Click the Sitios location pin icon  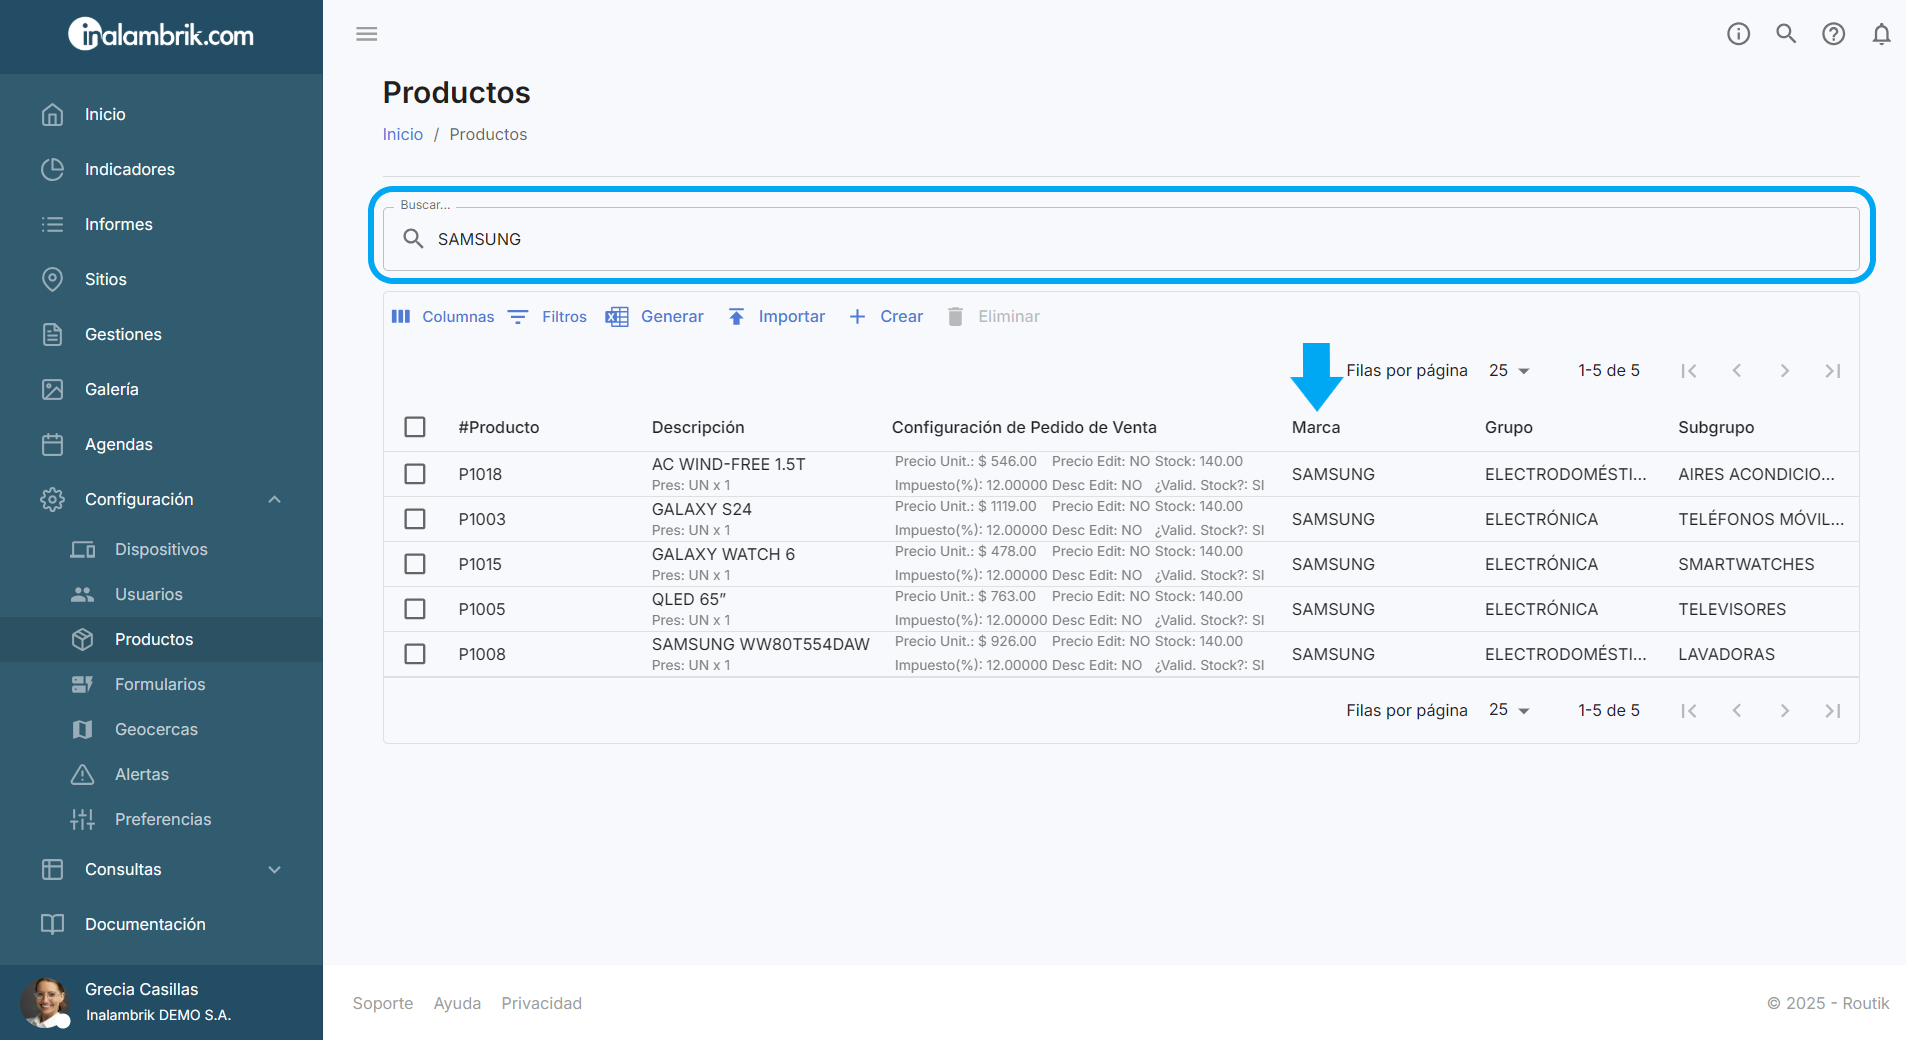point(53,279)
